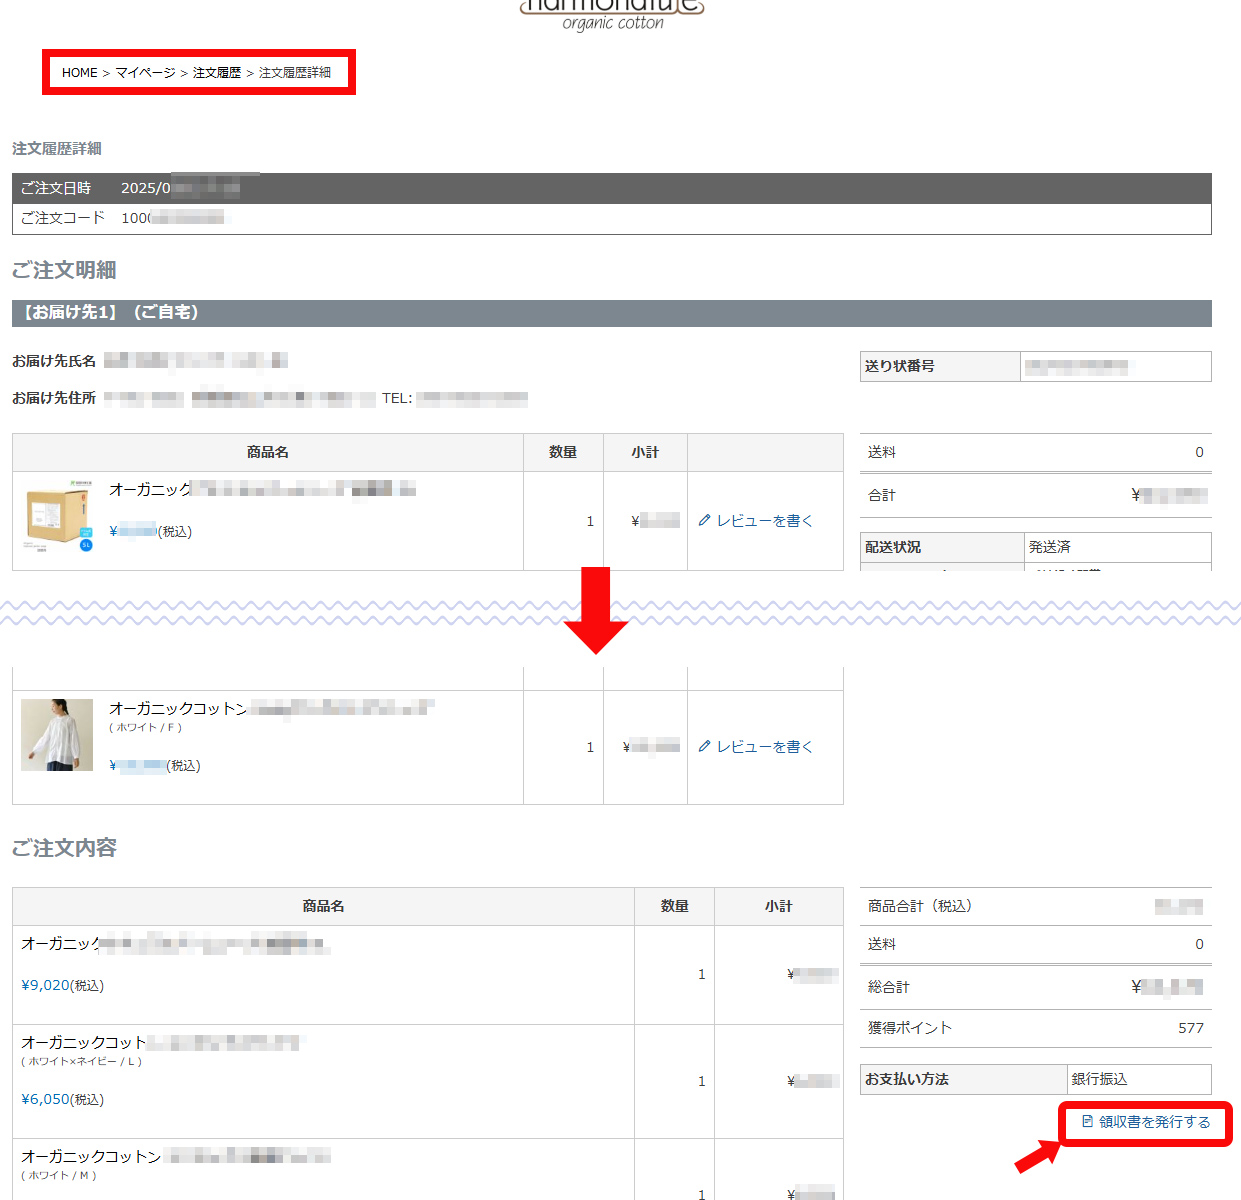The width and height of the screenshot is (1241, 1200).
Task: Click 注文履歴詳細 in the breadcrumb
Action: (x=295, y=73)
